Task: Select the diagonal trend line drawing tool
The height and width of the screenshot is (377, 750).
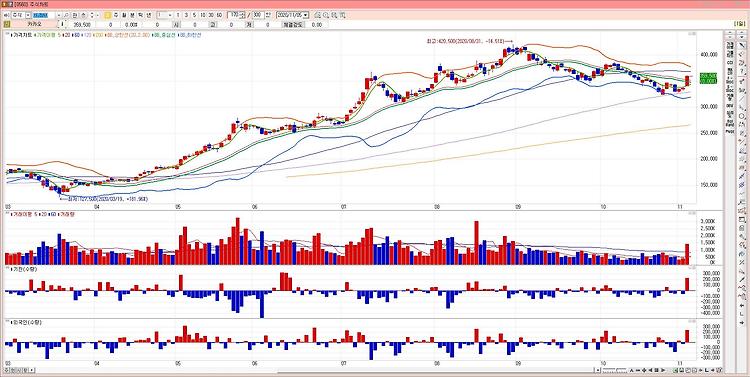Action: pyautogui.click(x=742, y=99)
